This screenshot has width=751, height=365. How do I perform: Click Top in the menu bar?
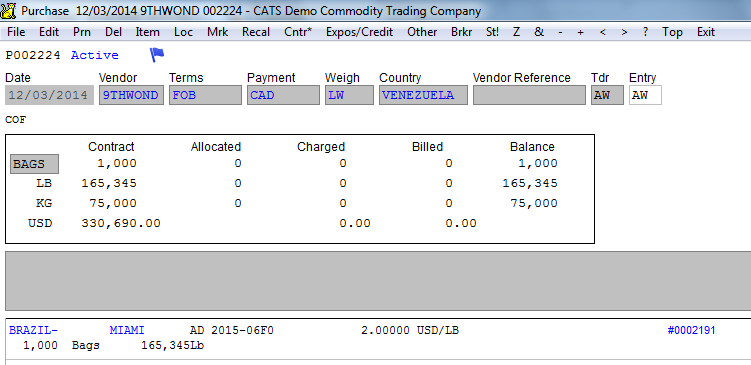pos(672,32)
